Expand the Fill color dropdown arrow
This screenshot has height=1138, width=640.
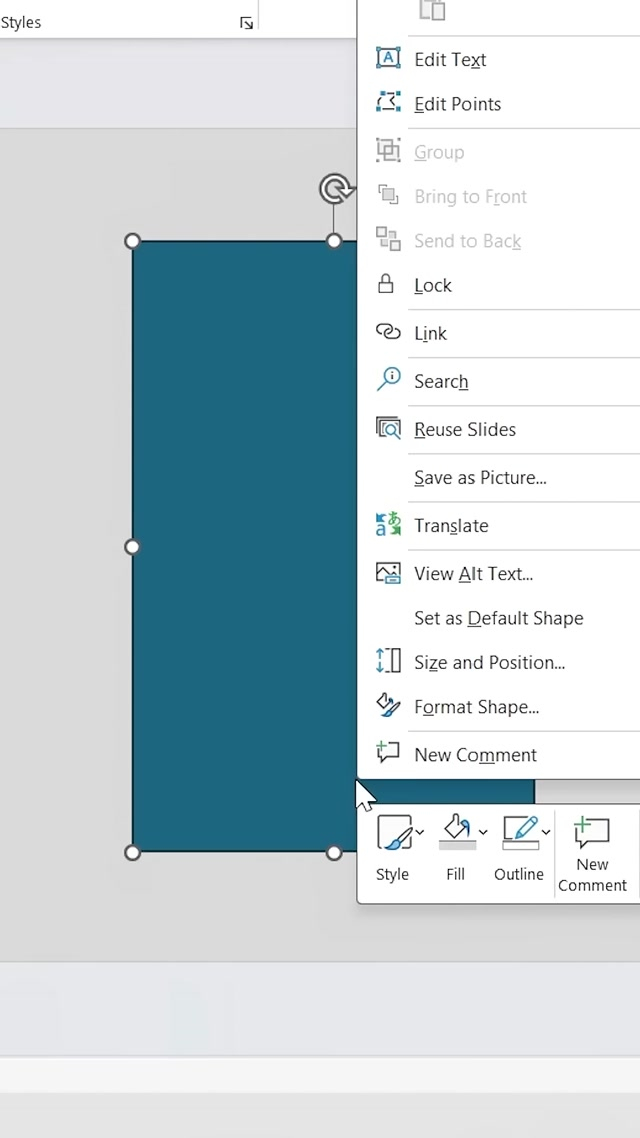pyautogui.click(x=483, y=832)
